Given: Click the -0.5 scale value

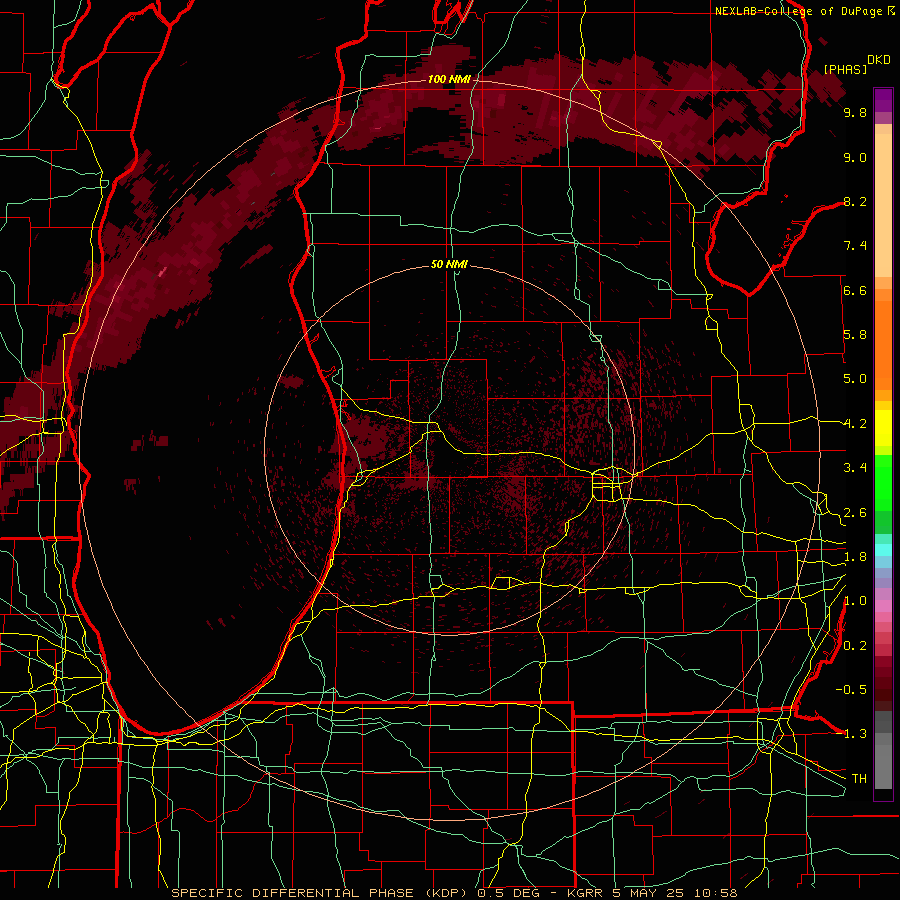Looking at the screenshot, I should point(851,690).
